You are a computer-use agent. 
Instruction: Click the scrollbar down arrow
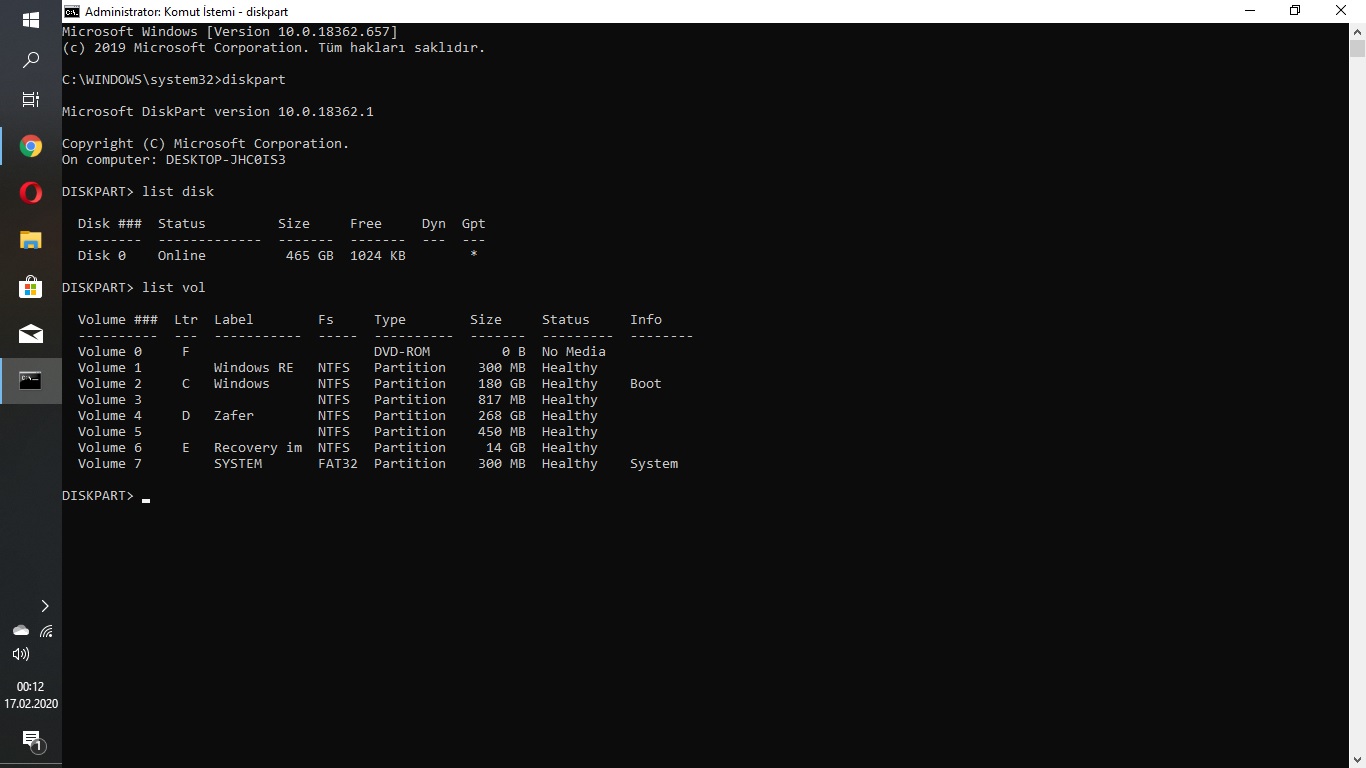1357,759
